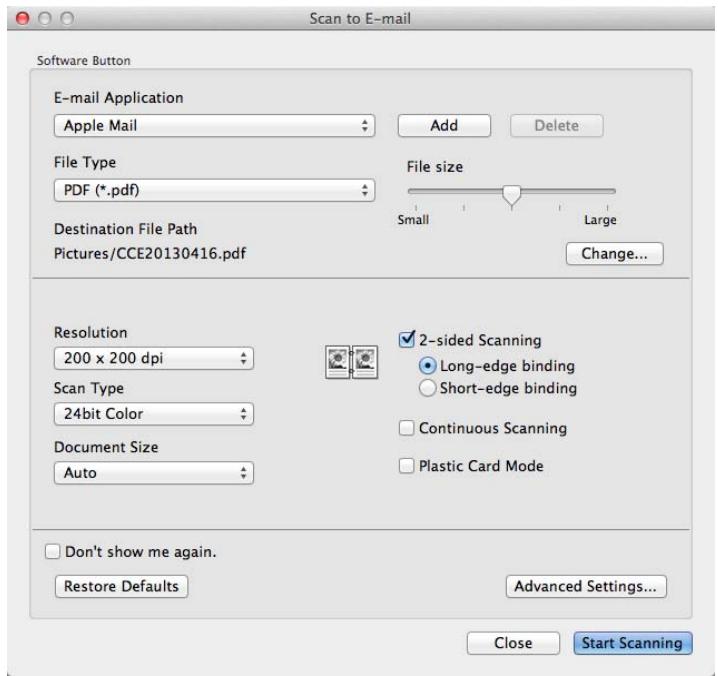Open the E-mail Application dropdown showing Apple Mail
The width and height of the screenshot is (718, 676).
[214, 126]
